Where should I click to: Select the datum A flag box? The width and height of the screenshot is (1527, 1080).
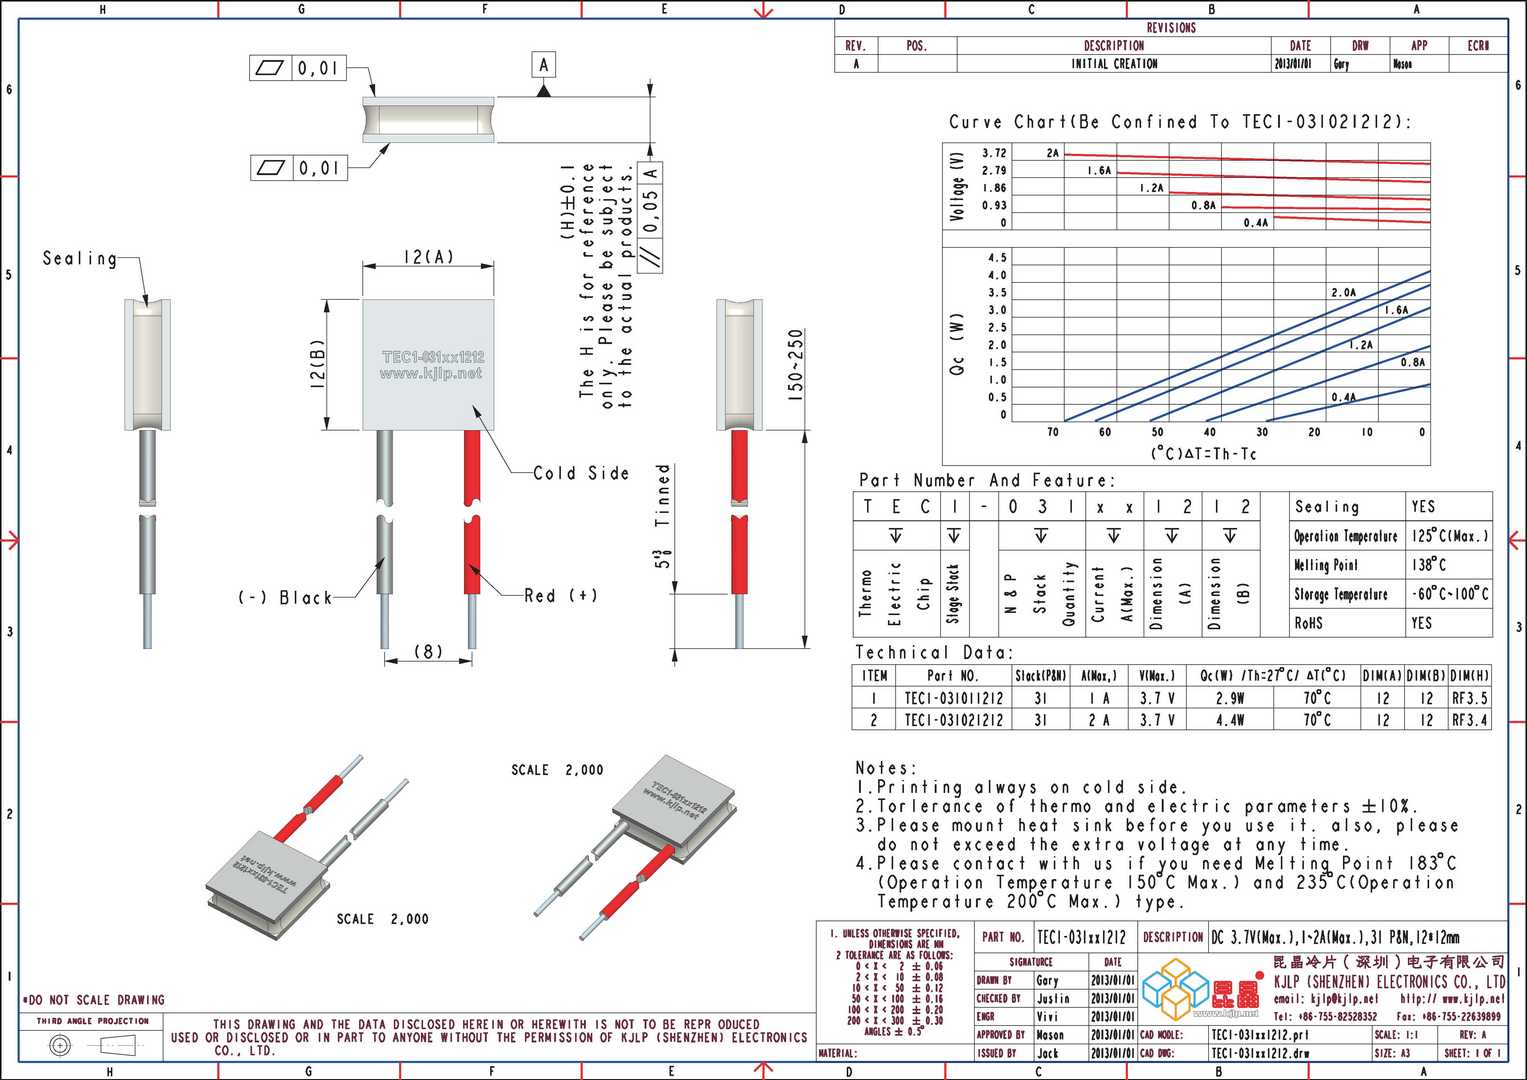[543, 66]
